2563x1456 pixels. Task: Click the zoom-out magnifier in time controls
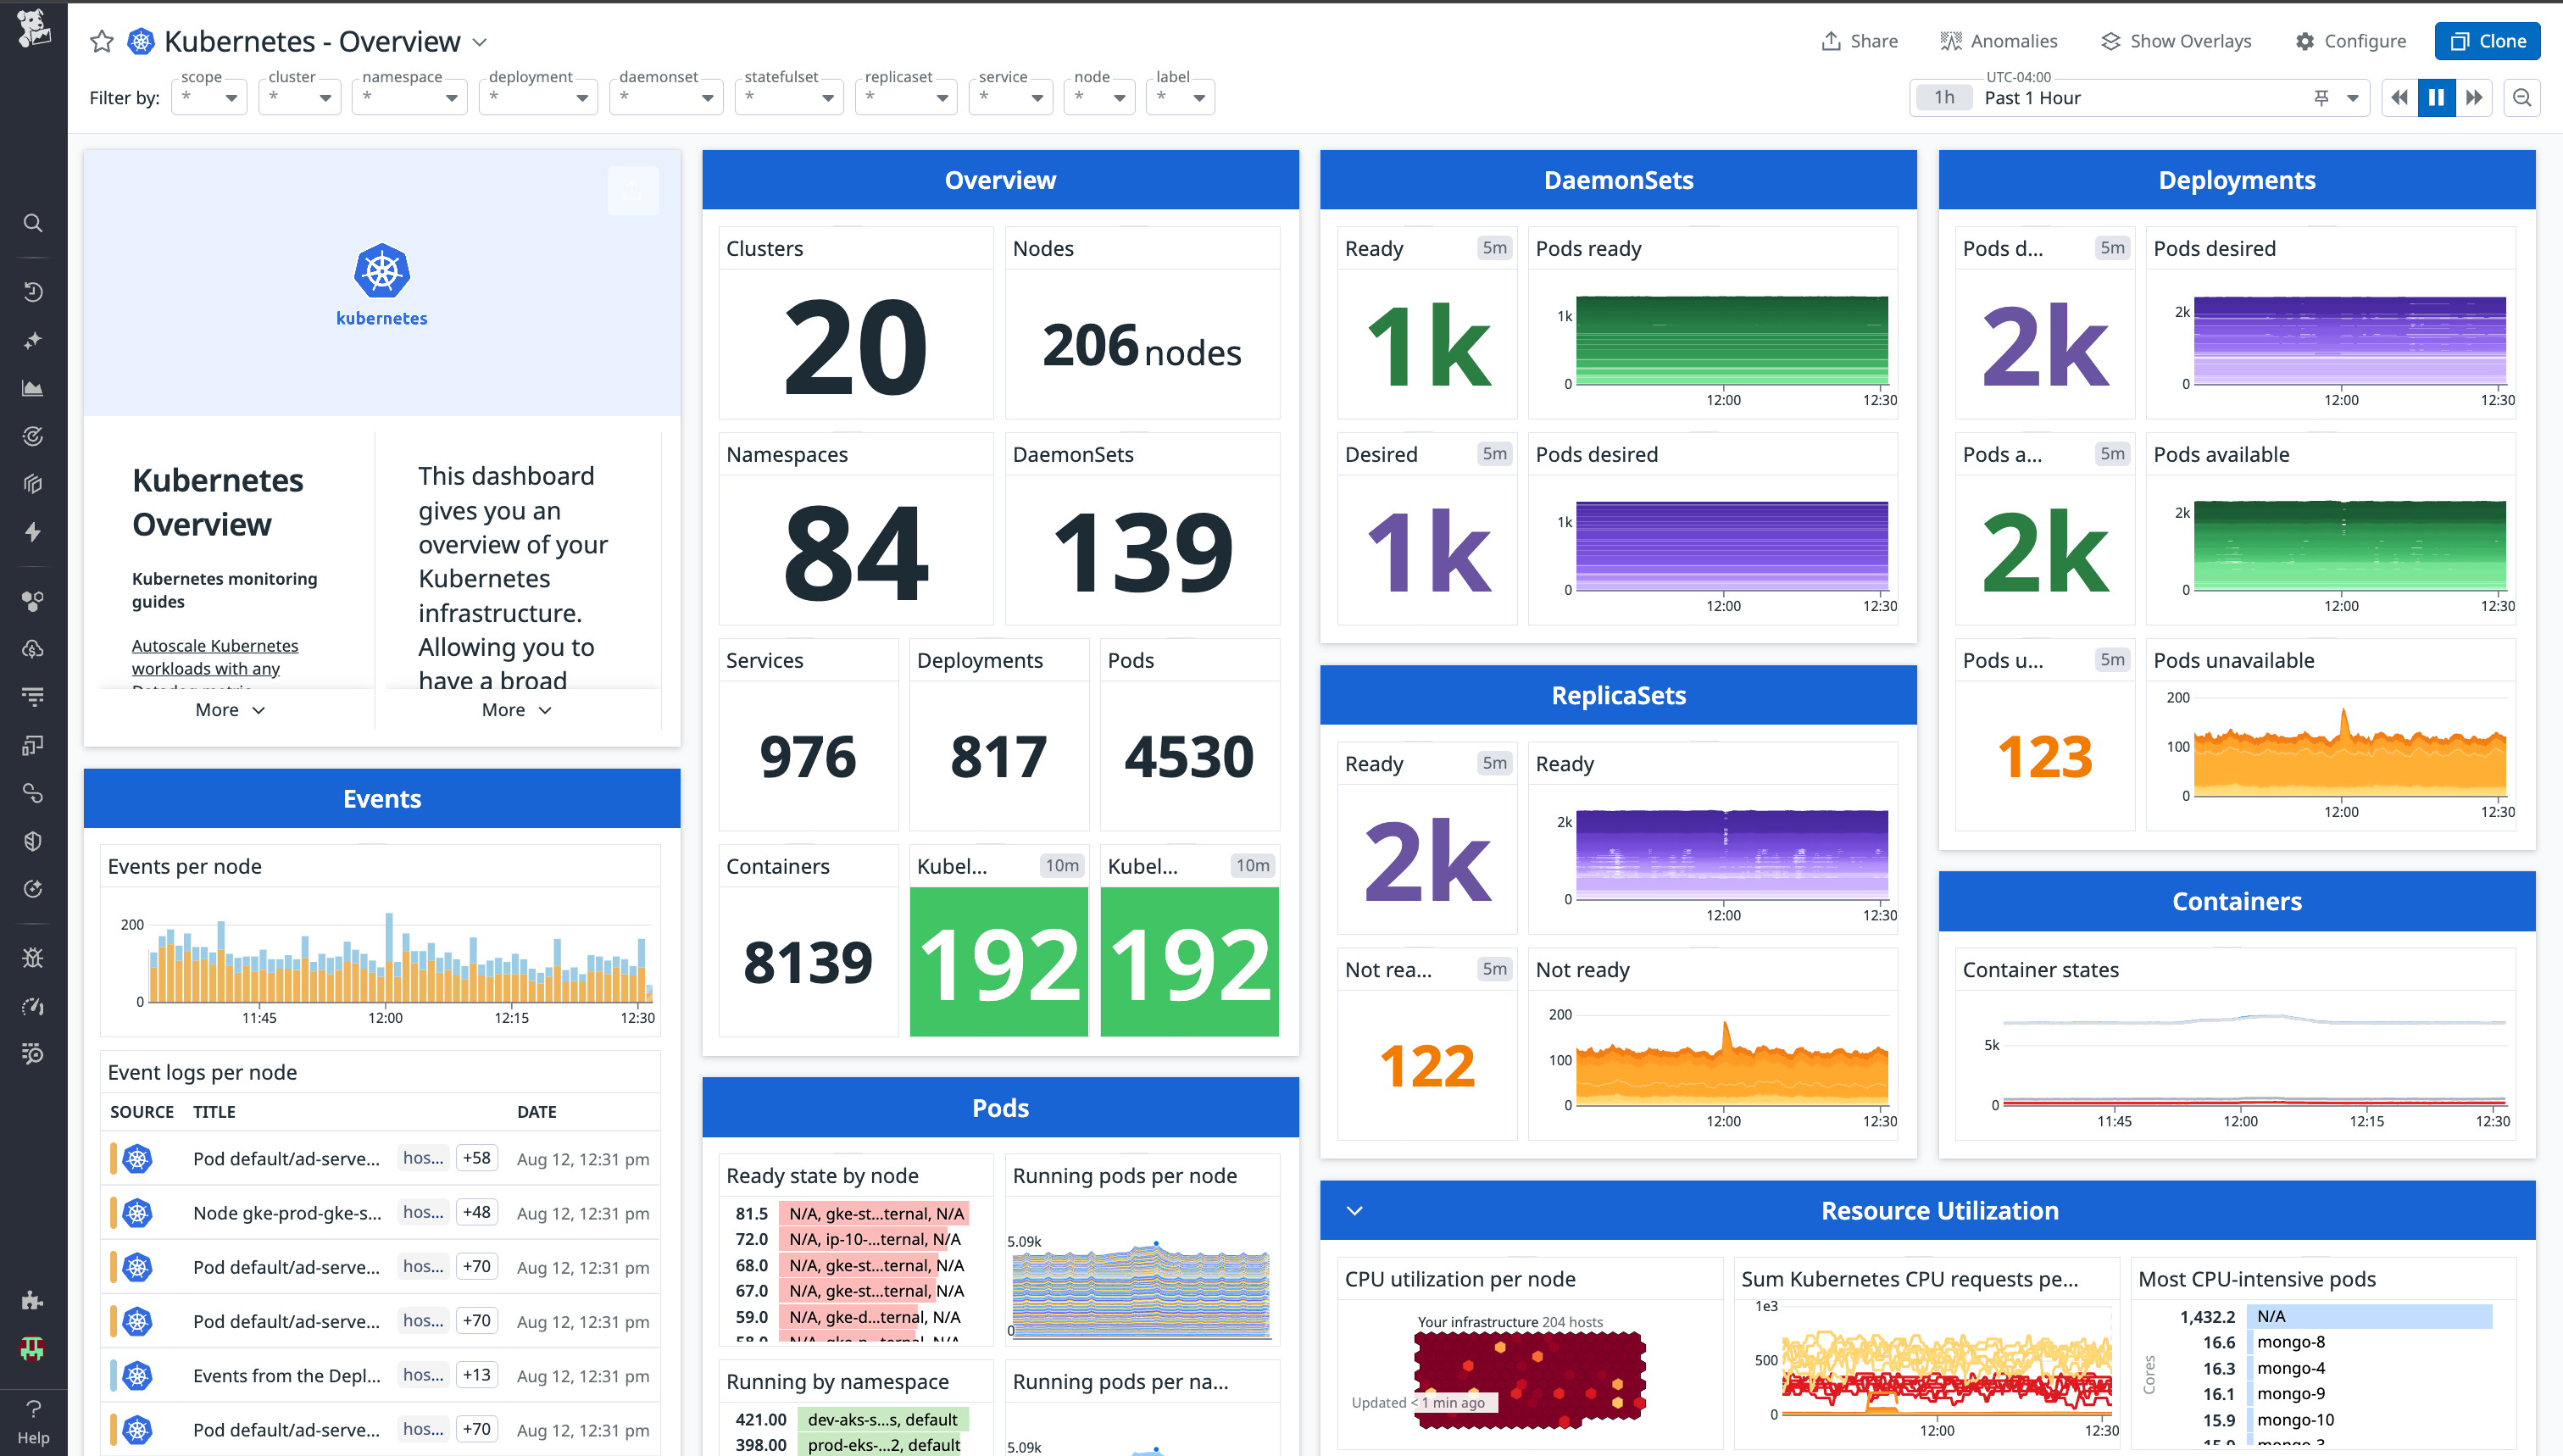tap(2522, 97)
